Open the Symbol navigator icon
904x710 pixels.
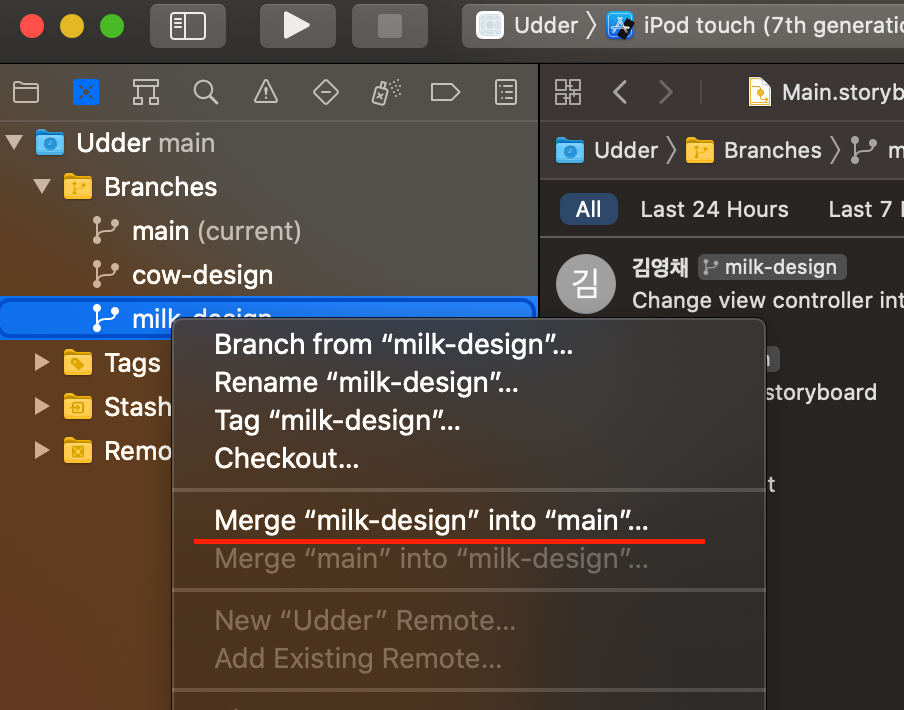[146, 92]
